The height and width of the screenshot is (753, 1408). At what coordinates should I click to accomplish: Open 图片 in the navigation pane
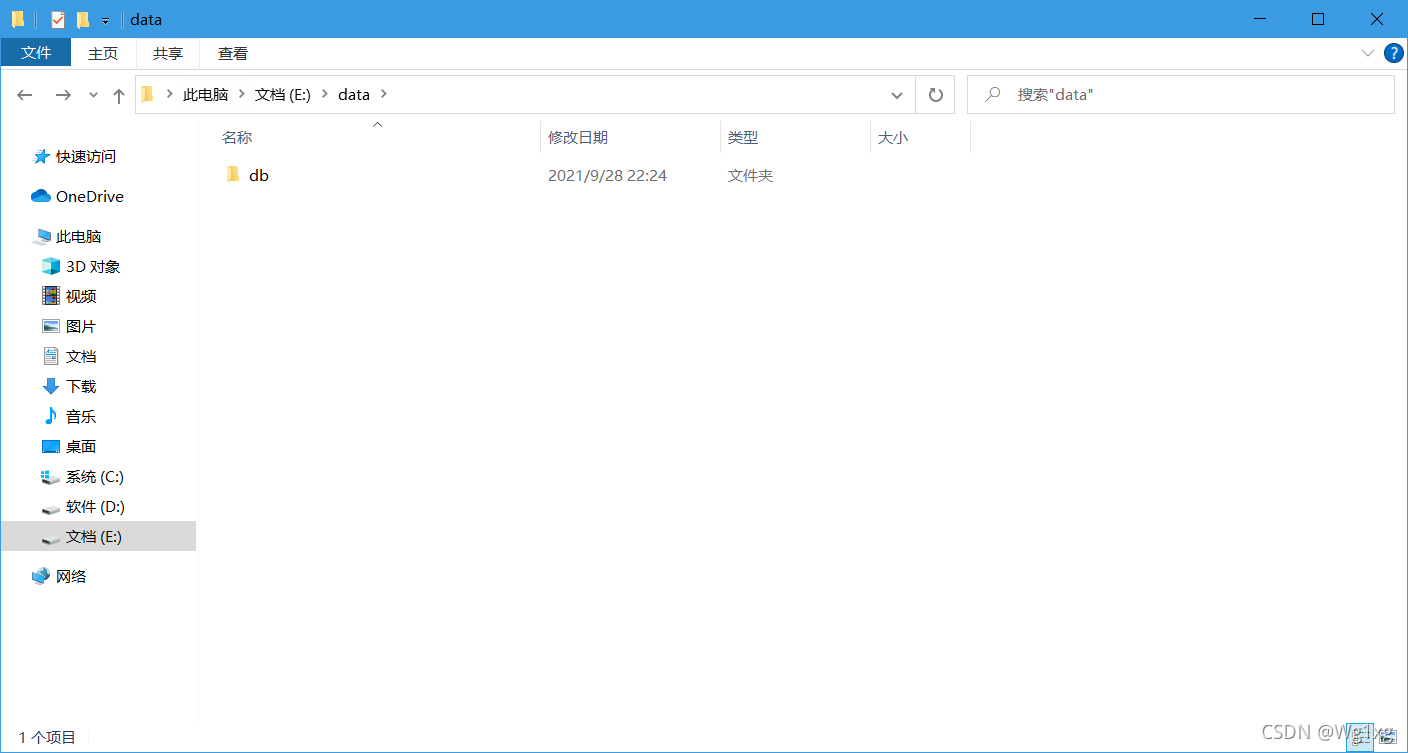tap(81, 326)
